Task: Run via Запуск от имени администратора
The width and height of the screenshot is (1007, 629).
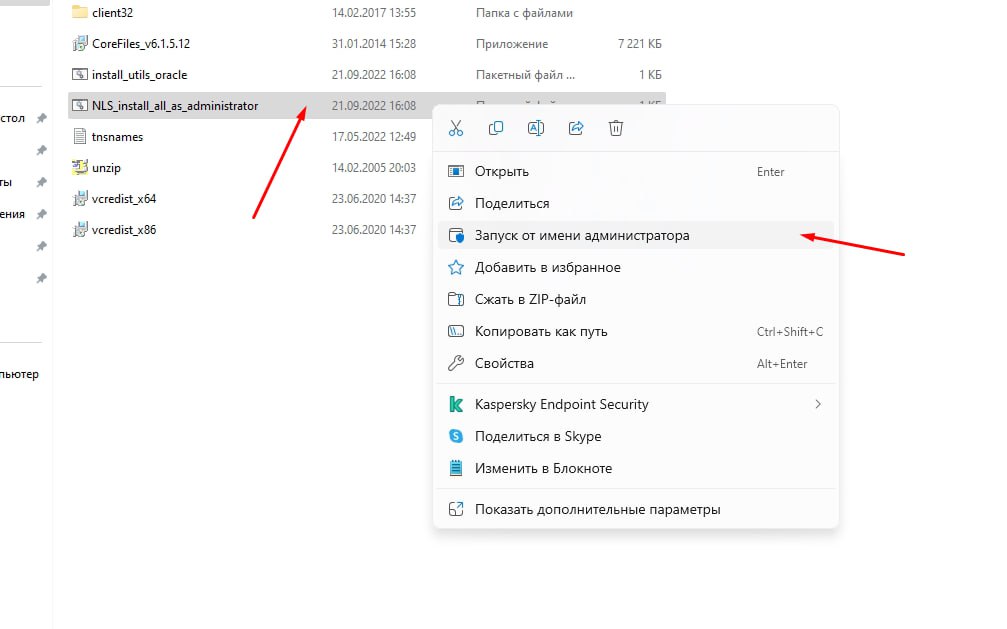Action: (x=635, y=236)
